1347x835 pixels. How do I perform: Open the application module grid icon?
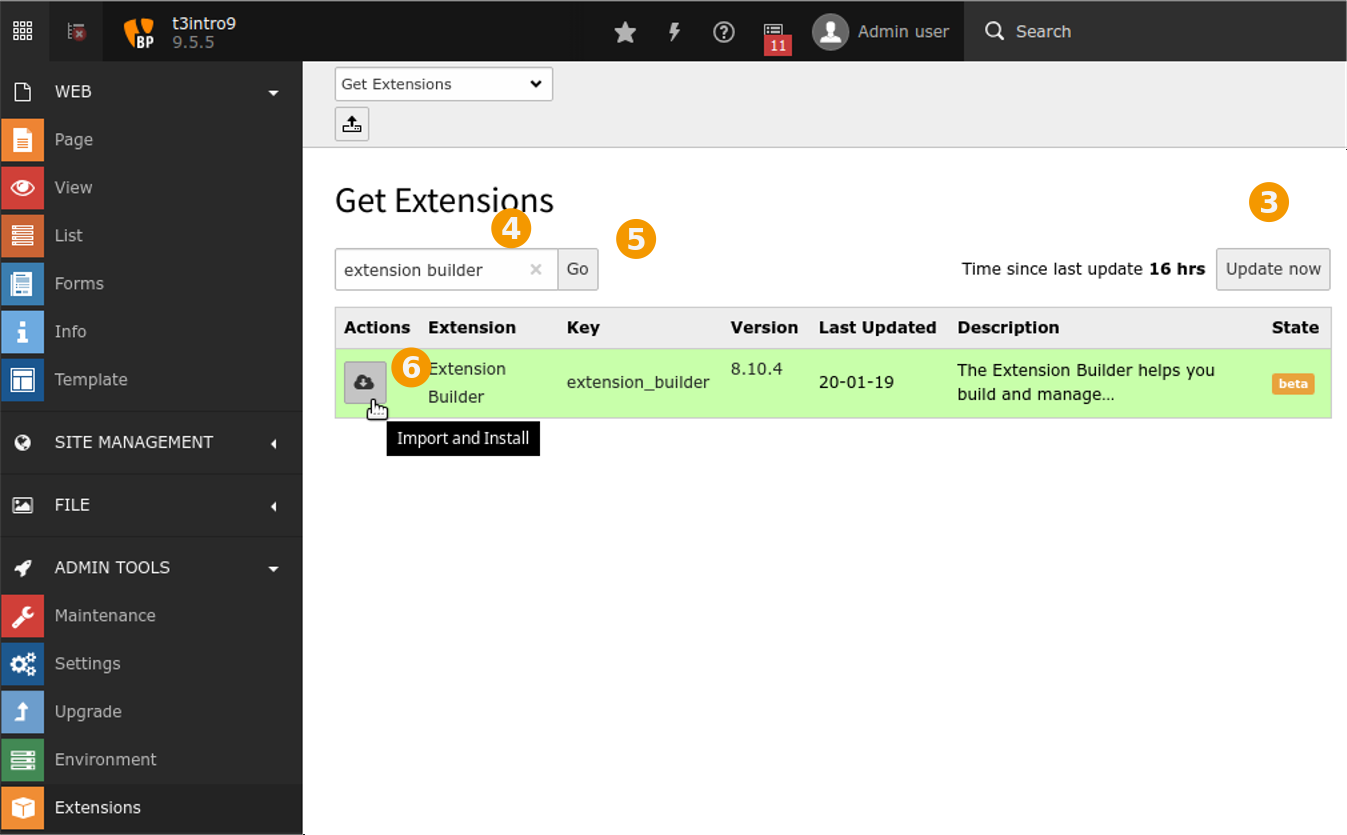click(22, 31)
